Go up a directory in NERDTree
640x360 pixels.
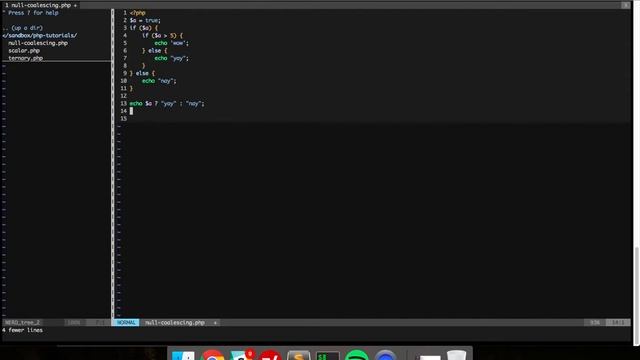22,28
